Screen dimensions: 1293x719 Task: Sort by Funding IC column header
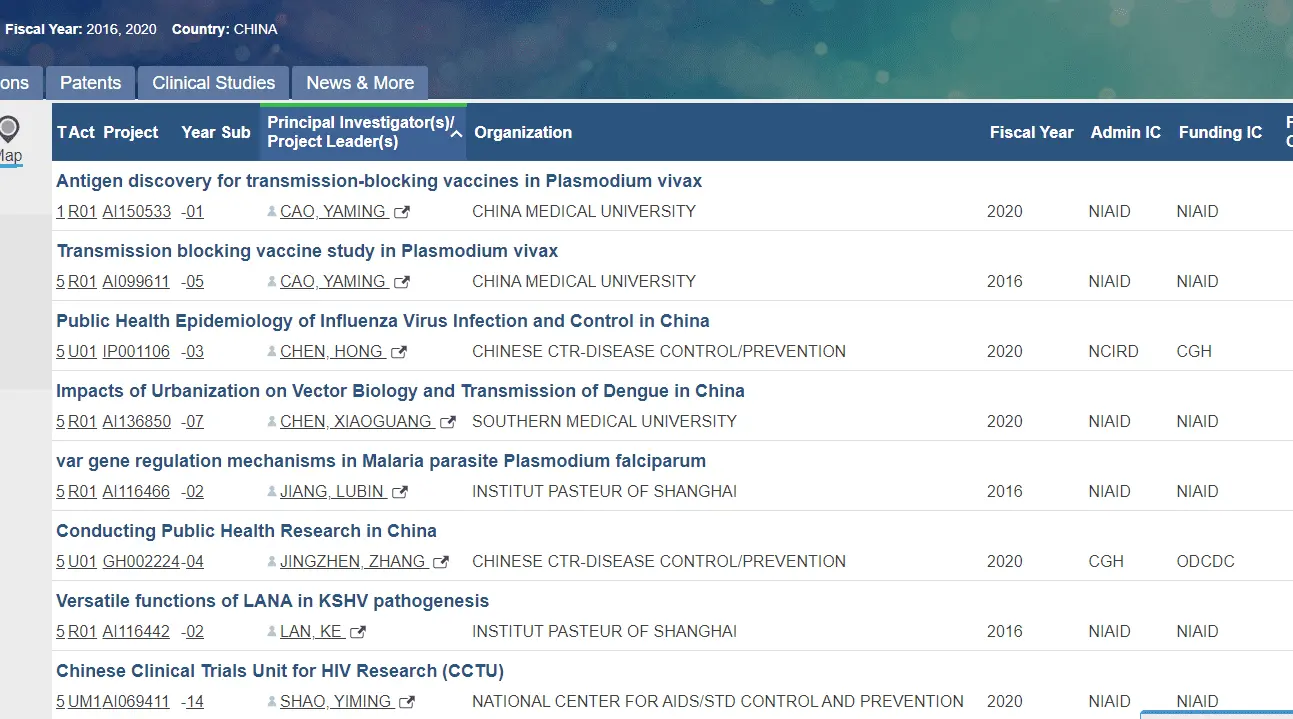tap(1220, 132)
